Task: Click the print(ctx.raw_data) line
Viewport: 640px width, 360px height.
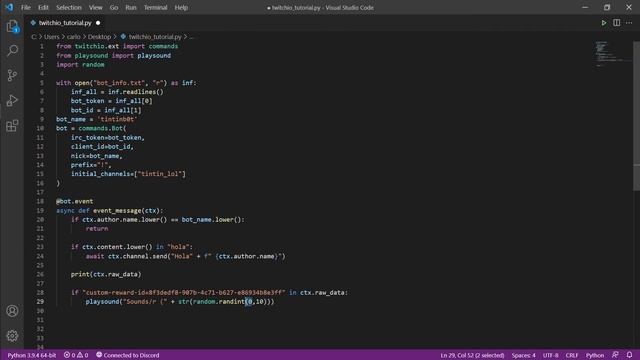Action: coord(106,274)
